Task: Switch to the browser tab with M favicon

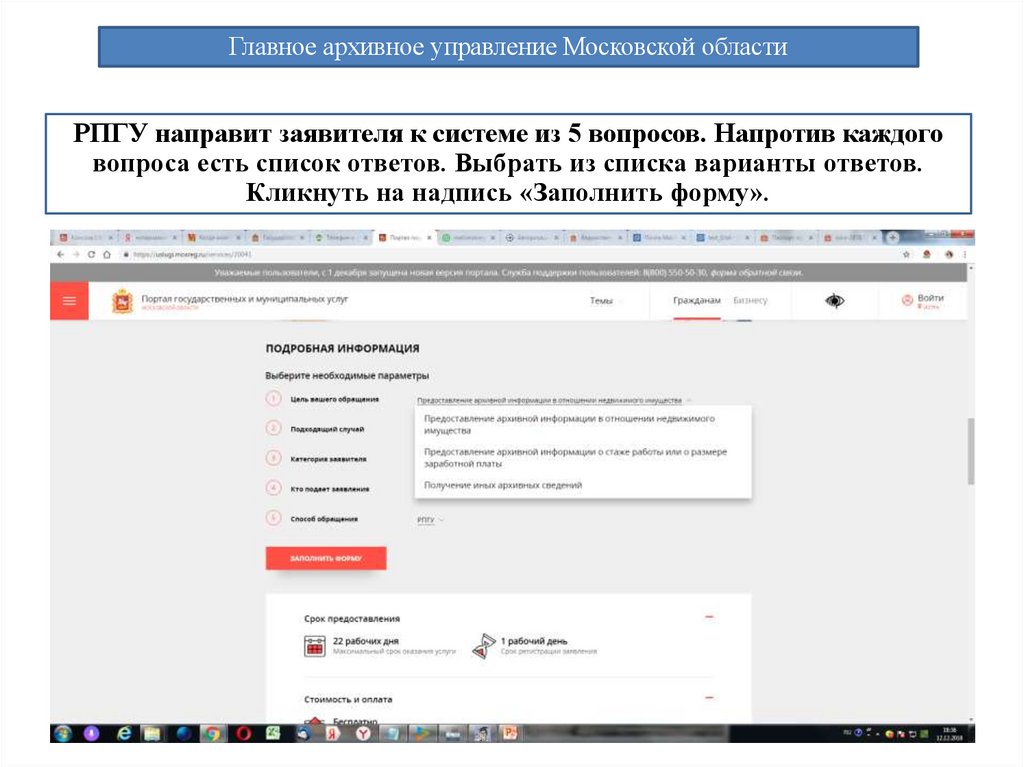Action: coord(214,238)
